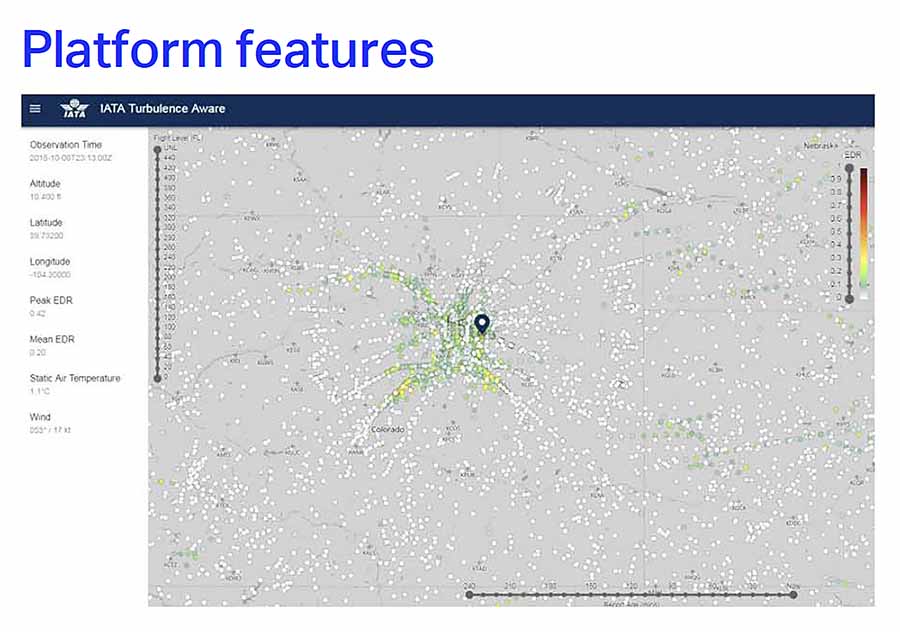This screenshot has width=900, height=632.
Task: Click the IATA winged globe logo
Action: (x=75, y=109)
